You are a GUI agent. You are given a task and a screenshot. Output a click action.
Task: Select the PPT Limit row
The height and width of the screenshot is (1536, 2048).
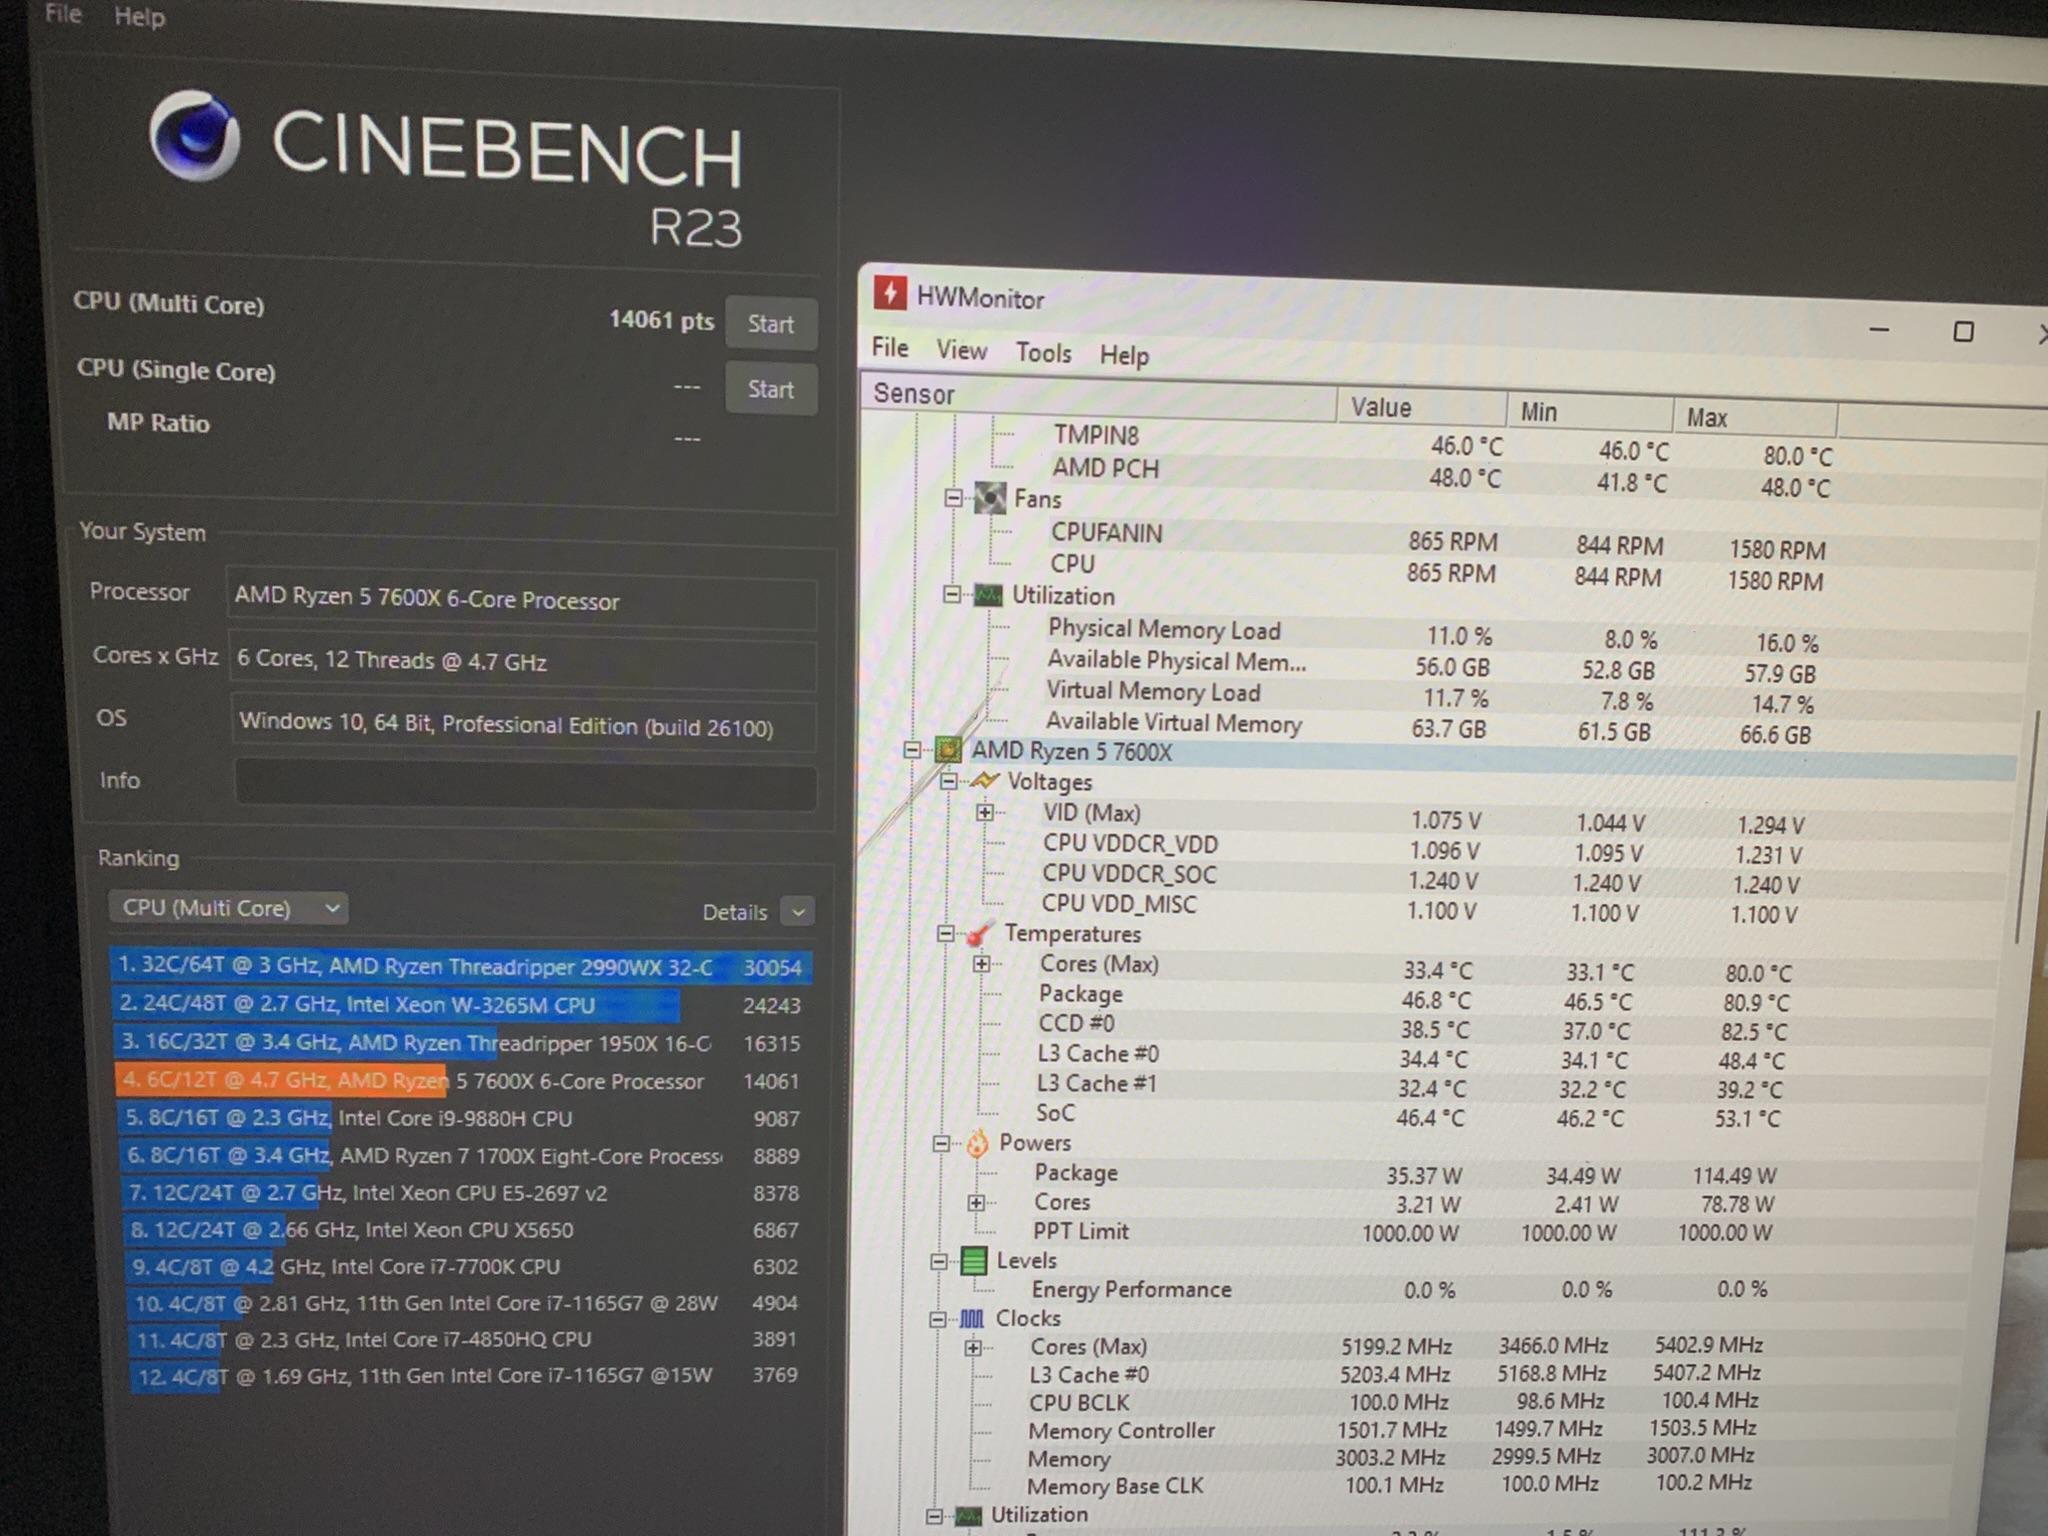(x=1405, y=1231)
